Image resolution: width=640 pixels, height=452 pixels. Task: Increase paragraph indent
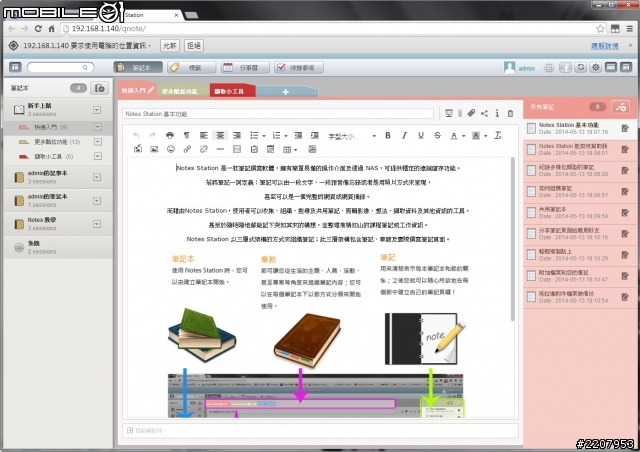tap(314, 135)
